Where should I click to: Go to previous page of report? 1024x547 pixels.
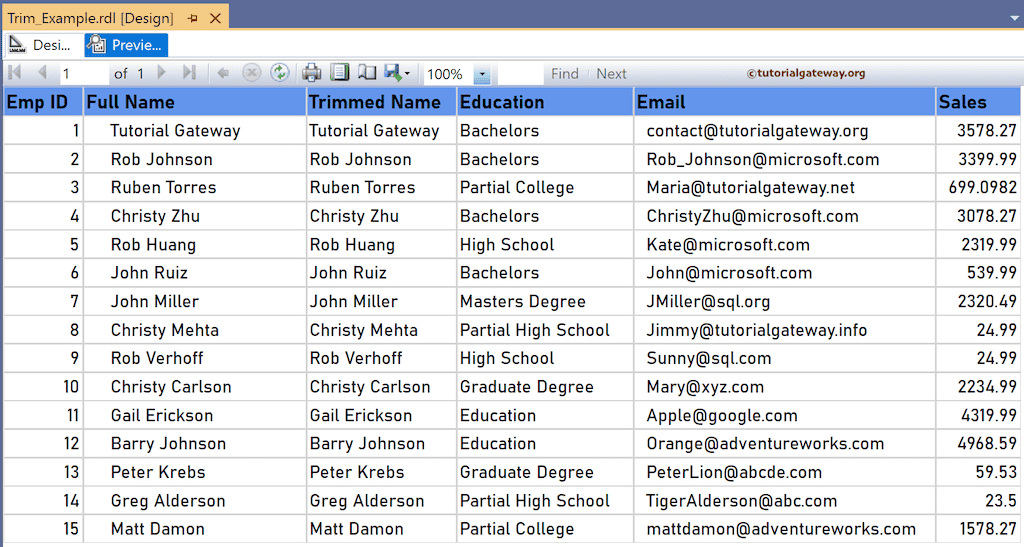pos(42,72)
